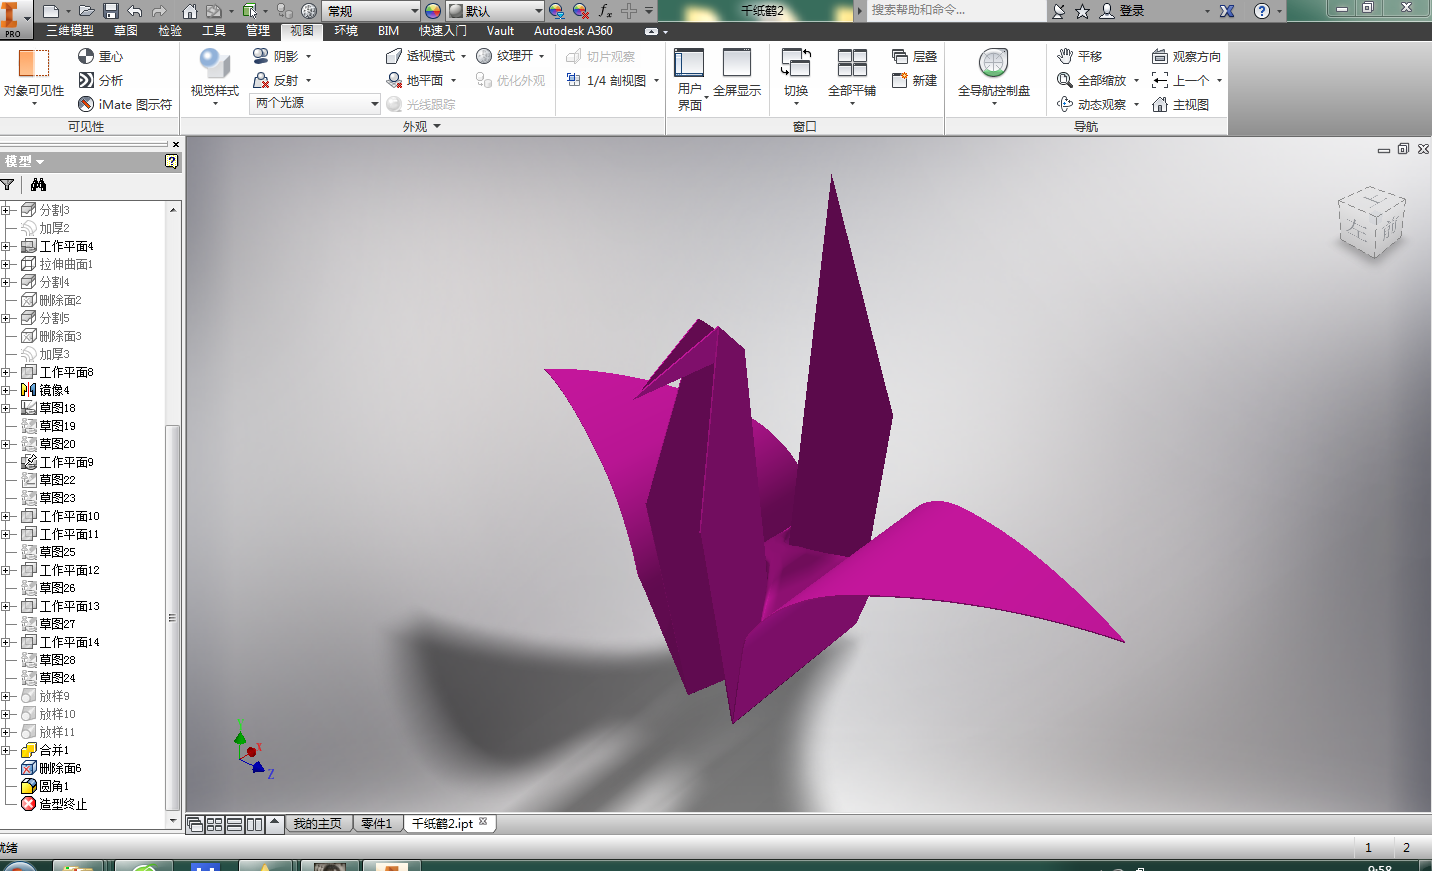Open 工具 ribbon tab
The image size is (1432, 871).
click(214, 31)
